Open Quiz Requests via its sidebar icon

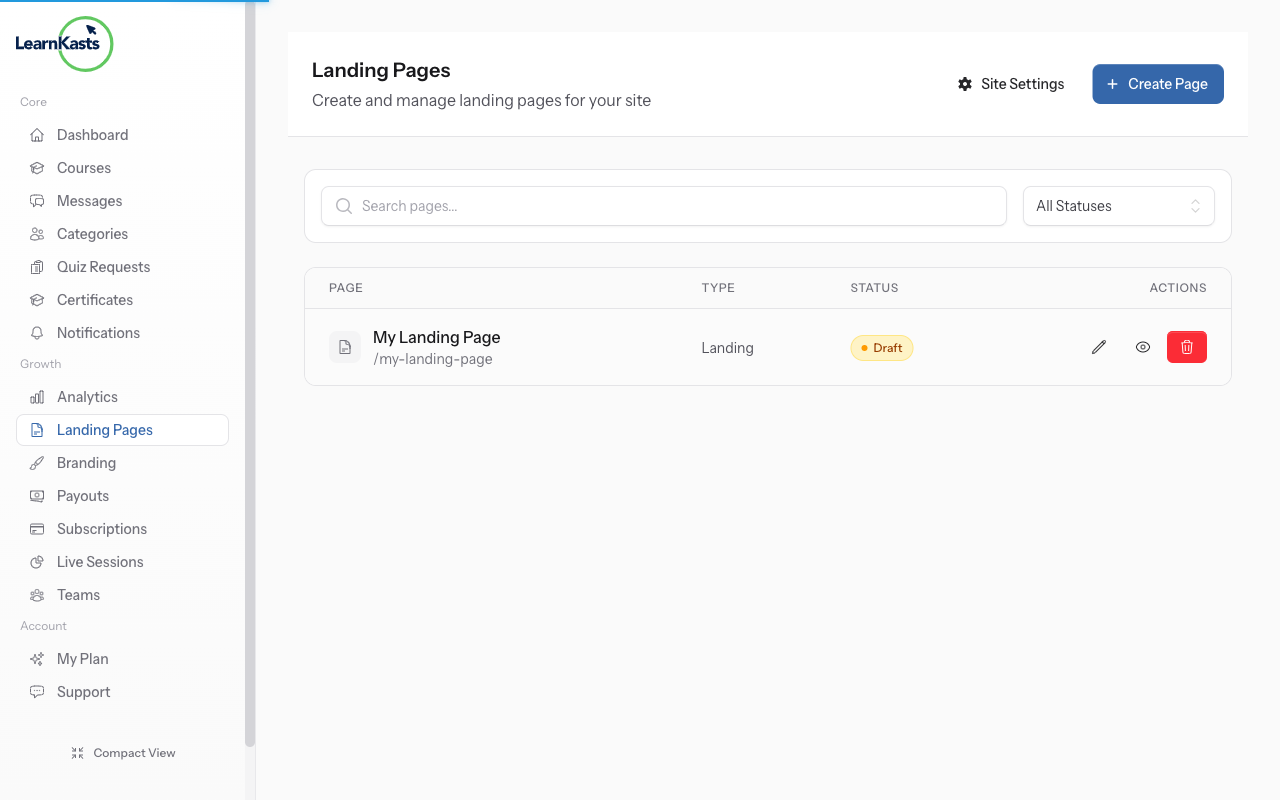36,266
